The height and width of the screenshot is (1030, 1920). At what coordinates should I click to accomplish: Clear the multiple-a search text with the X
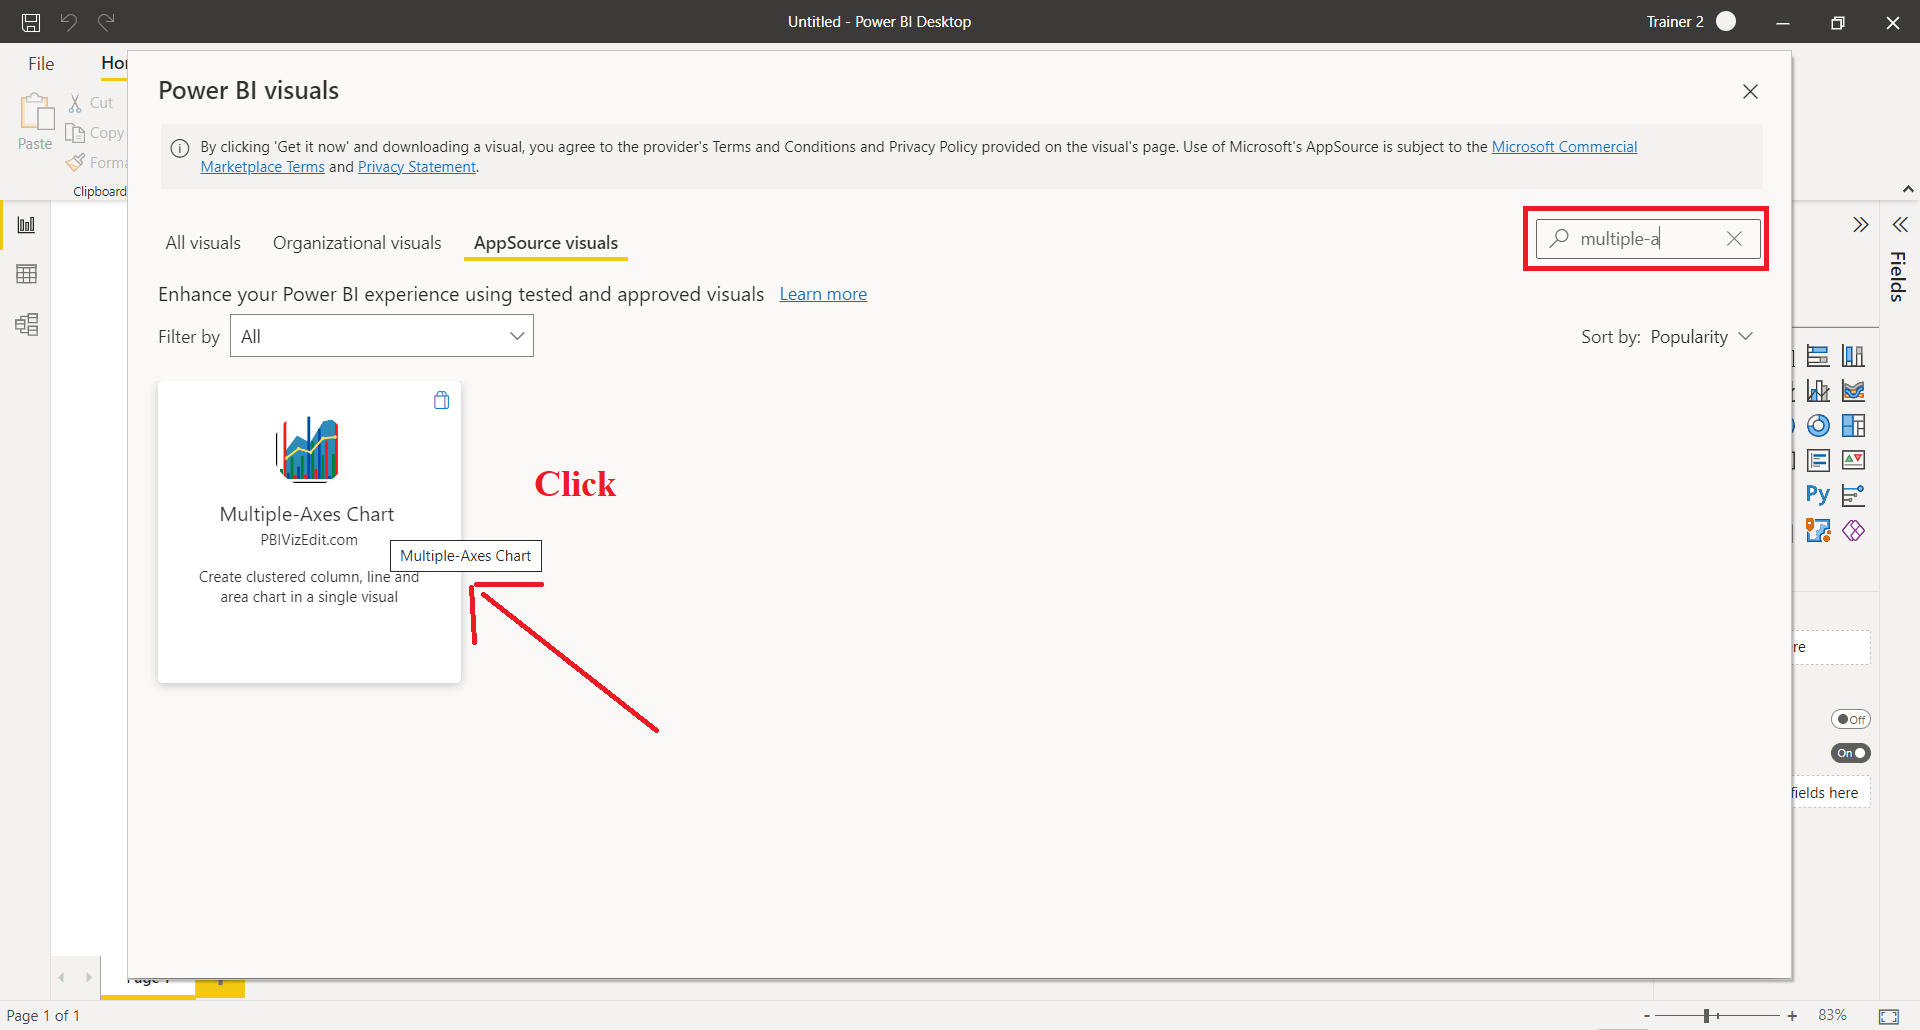[1733, 238]
